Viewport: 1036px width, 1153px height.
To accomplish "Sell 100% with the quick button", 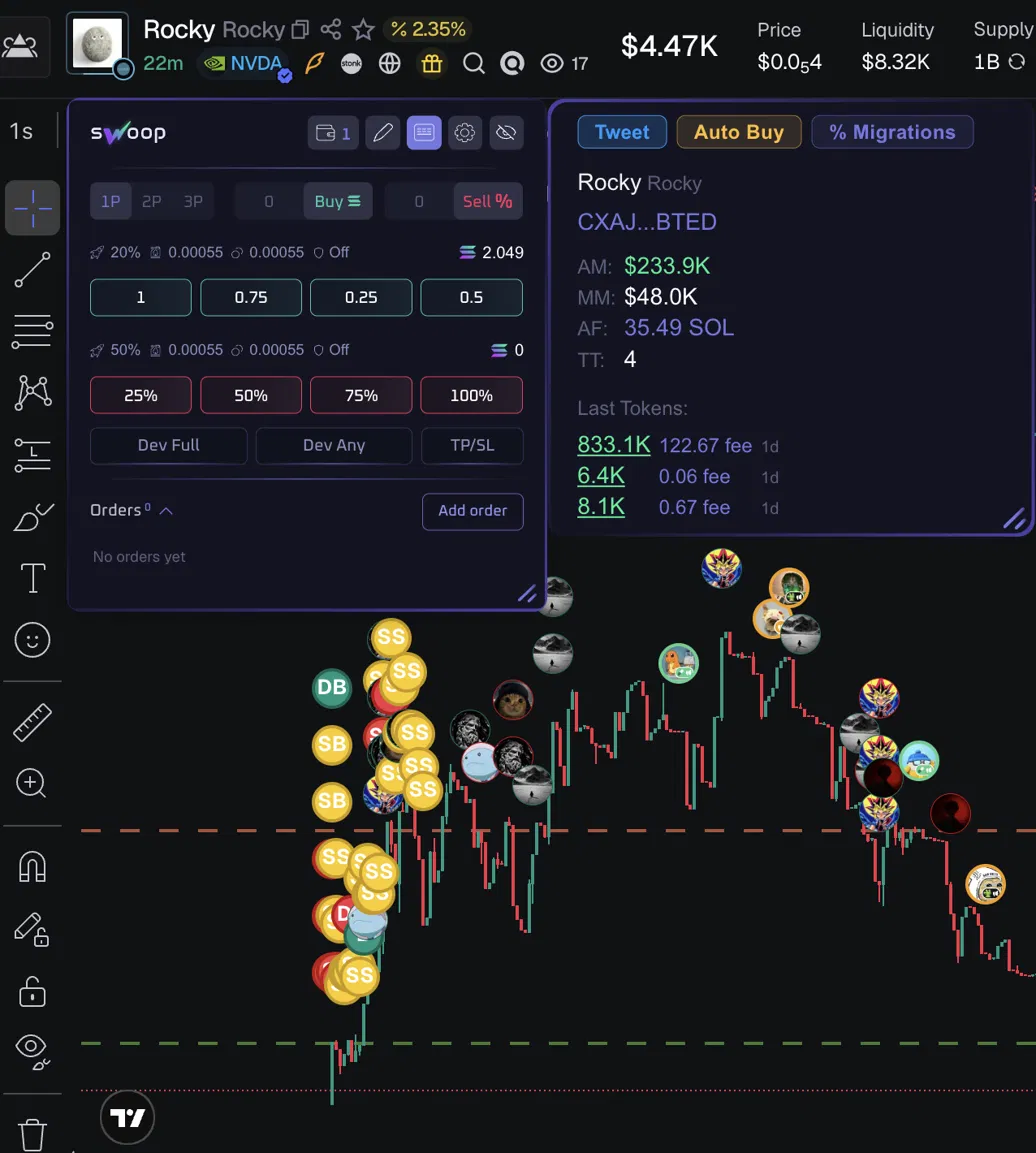I will point(471,395).
